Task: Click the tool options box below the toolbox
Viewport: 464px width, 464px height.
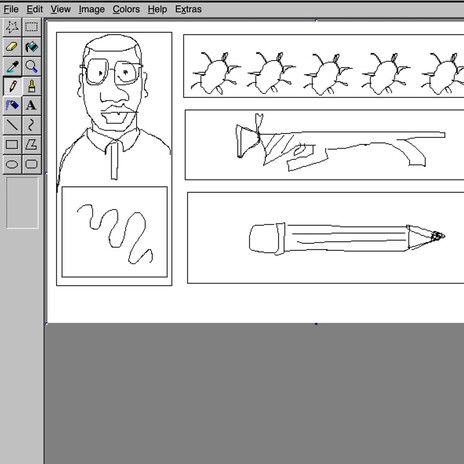Action: coord(22,203)
